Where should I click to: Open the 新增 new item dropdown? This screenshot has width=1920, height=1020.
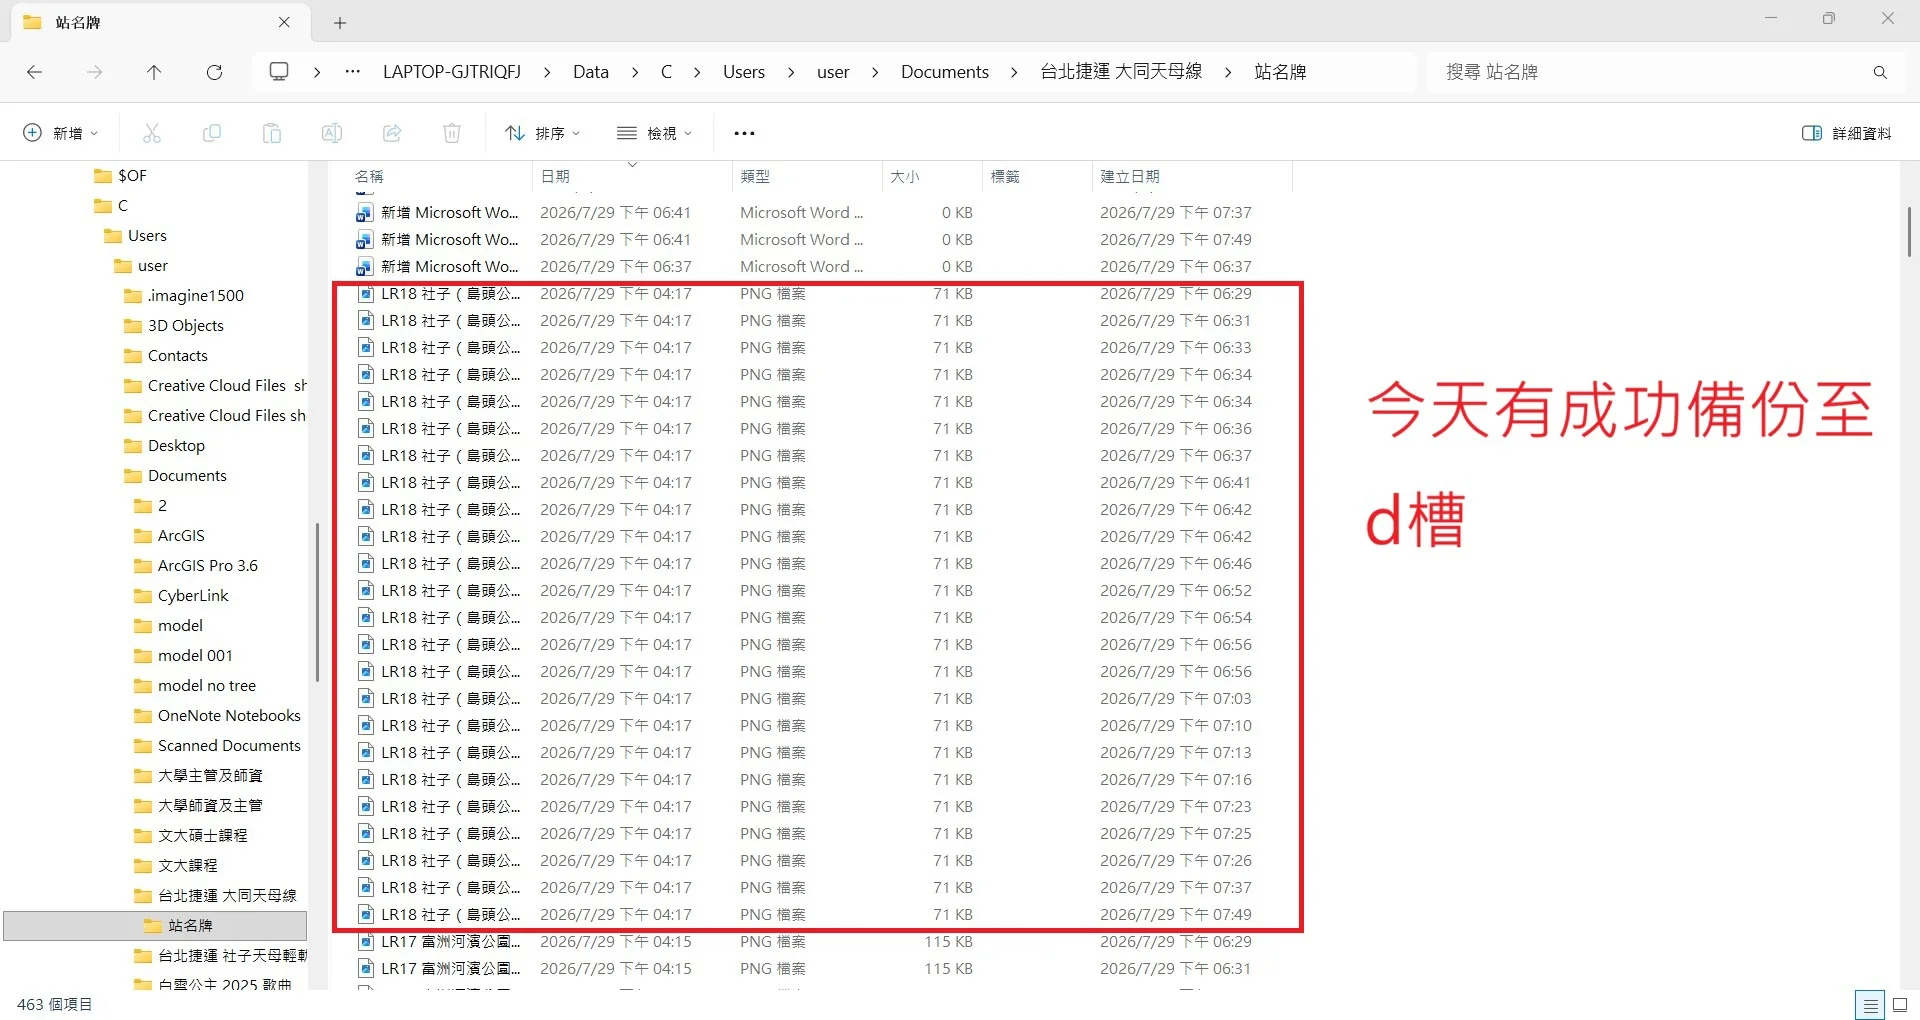pos(61,133)
